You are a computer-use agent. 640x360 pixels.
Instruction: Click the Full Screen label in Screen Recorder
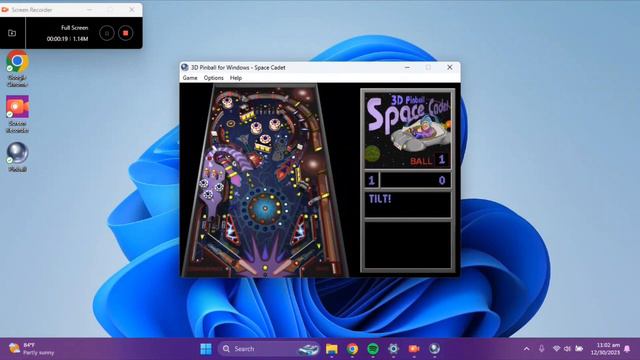[x=74, y=28]
